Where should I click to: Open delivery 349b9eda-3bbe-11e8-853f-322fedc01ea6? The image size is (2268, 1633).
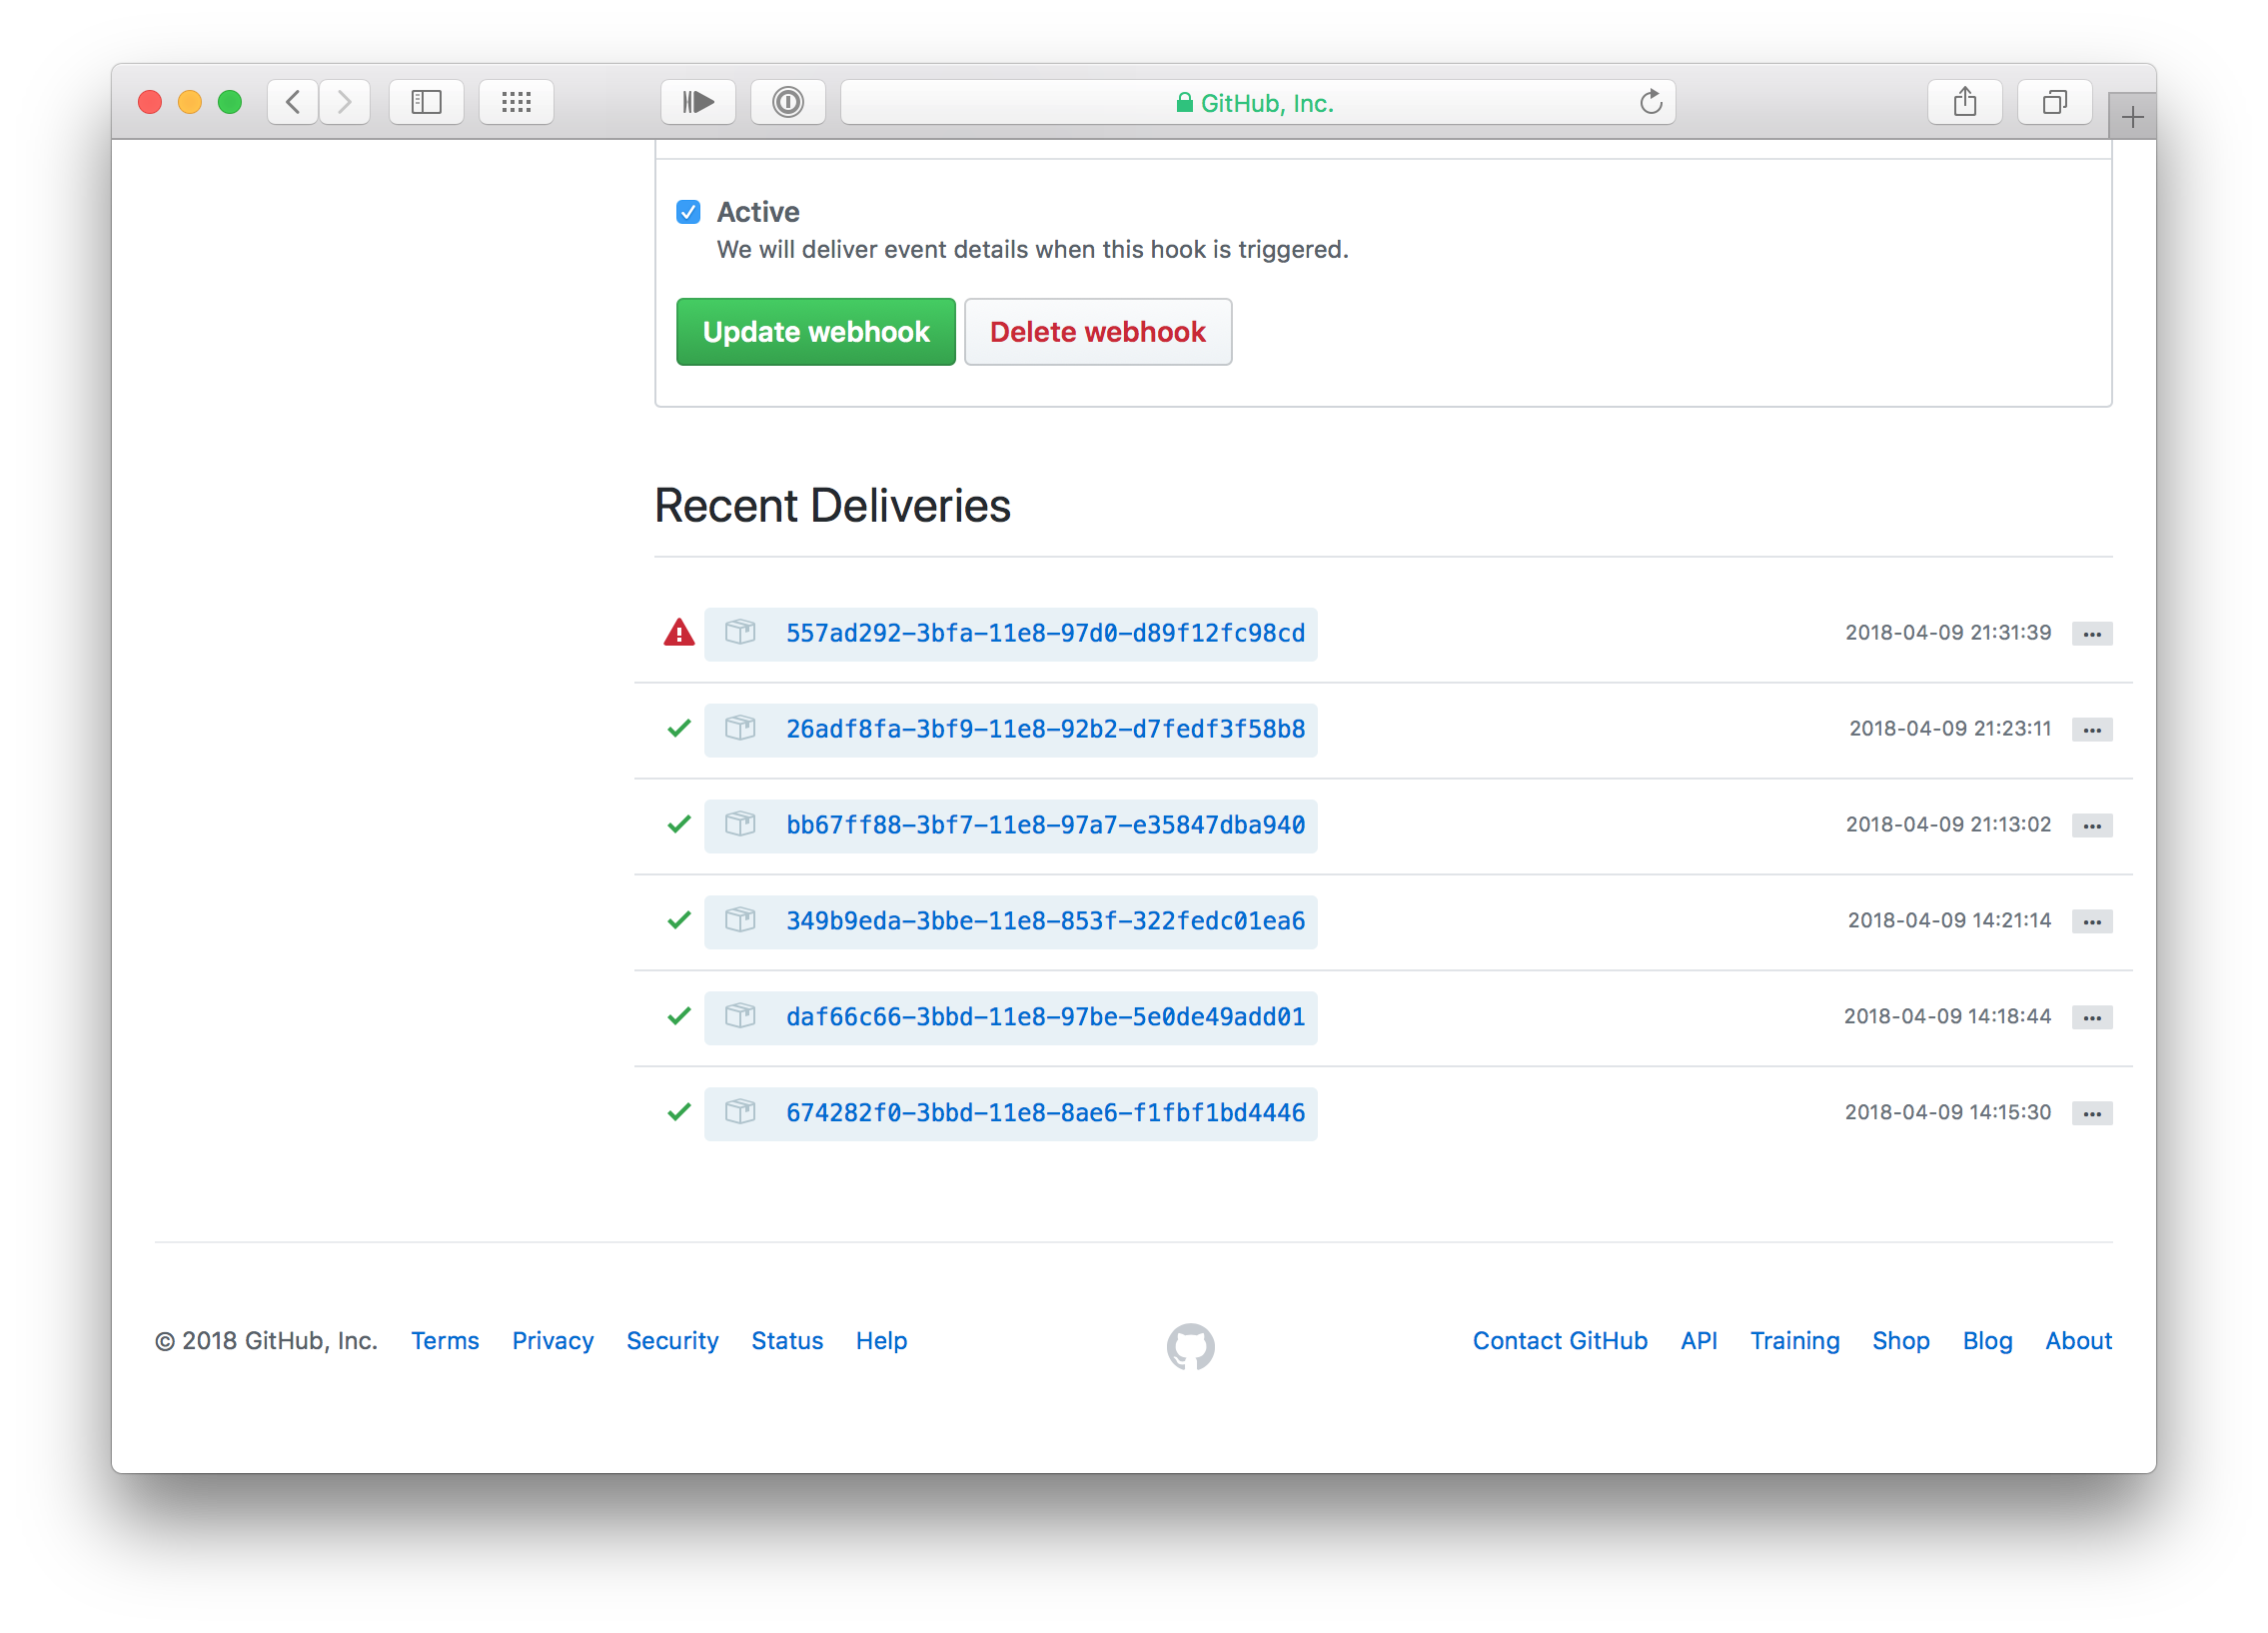1045,921
